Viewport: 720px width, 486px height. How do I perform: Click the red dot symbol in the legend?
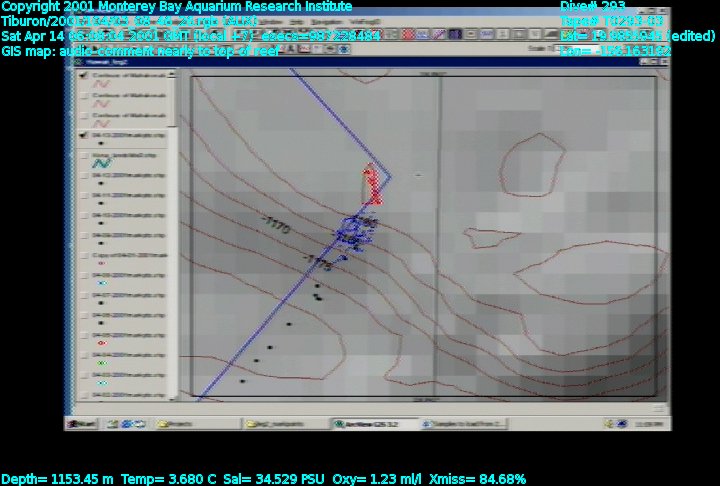(101, 343)
